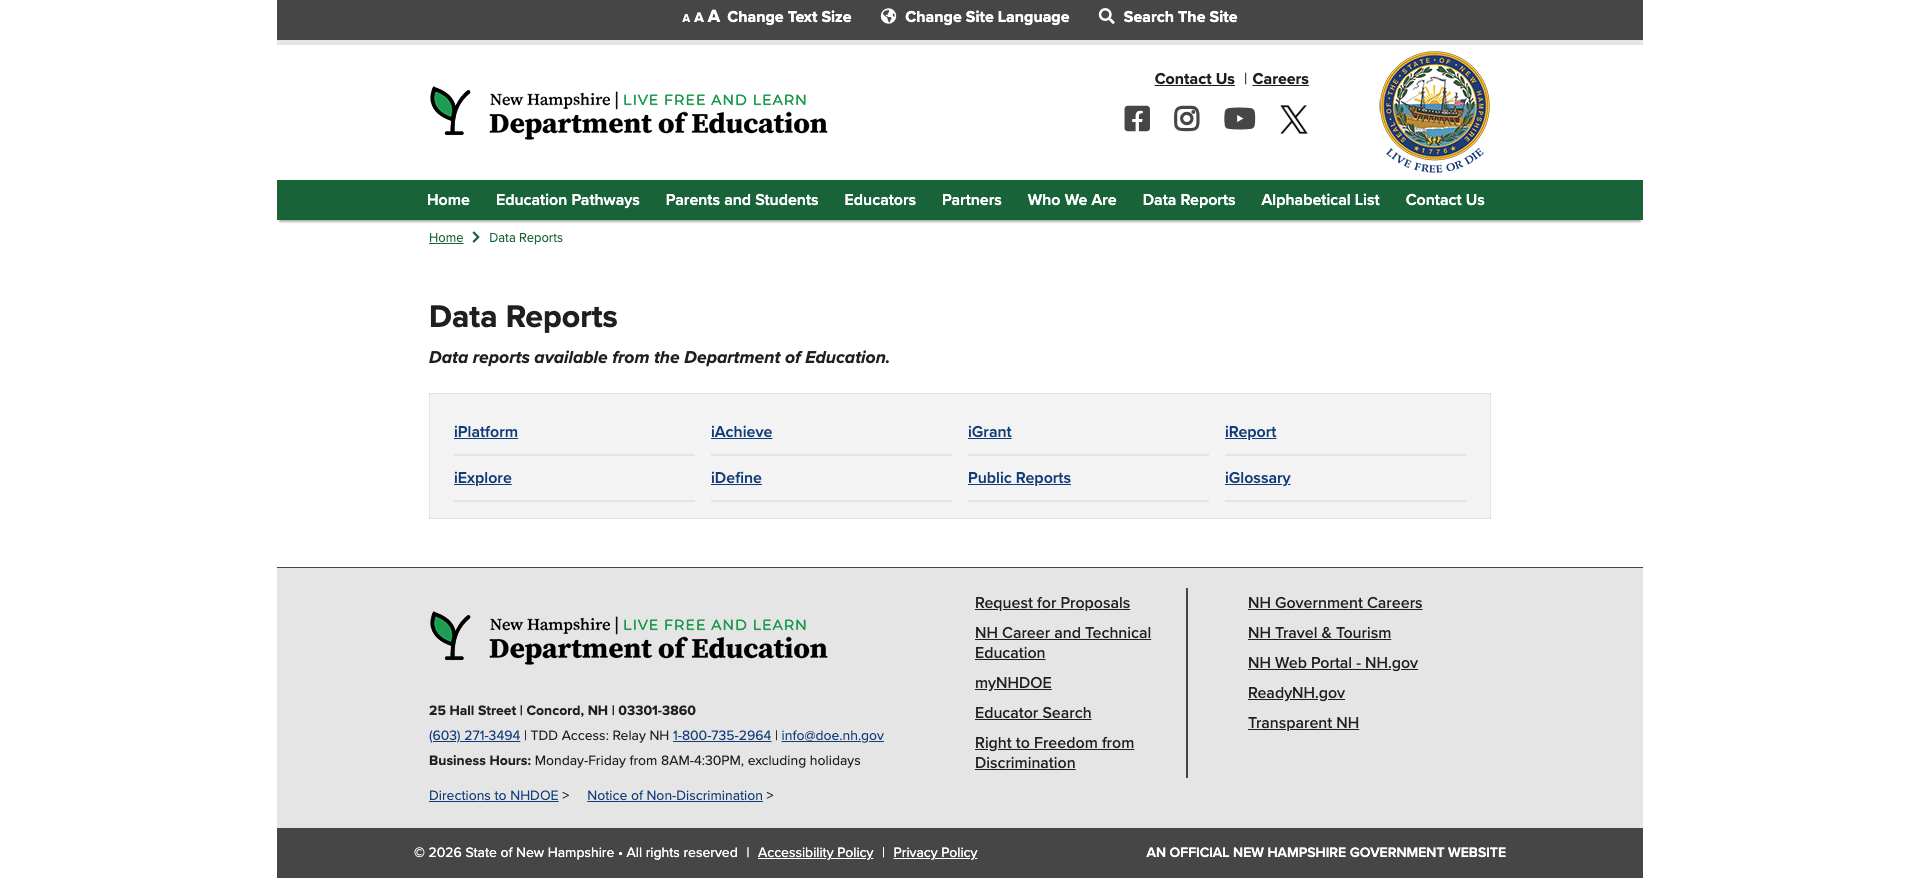The width and height of the screenshot is (1920, 879).
Task: Open Search The Site
Action: pyautogui.click(x=1180, y=17)
